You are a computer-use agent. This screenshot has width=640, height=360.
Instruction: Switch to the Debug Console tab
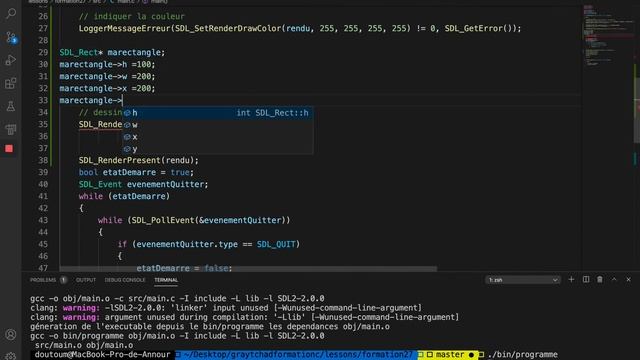[125, 280]
